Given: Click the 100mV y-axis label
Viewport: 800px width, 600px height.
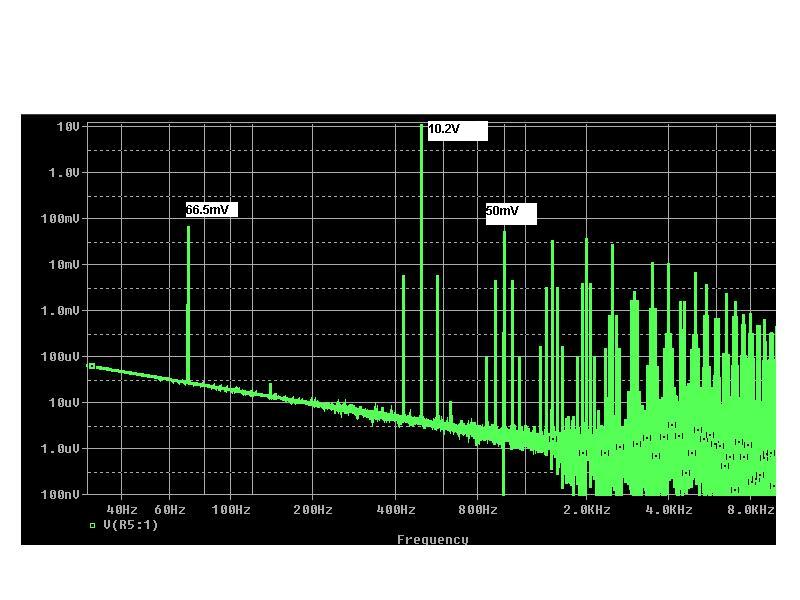Looking at the screenshot, I should (x=60, y=219).
